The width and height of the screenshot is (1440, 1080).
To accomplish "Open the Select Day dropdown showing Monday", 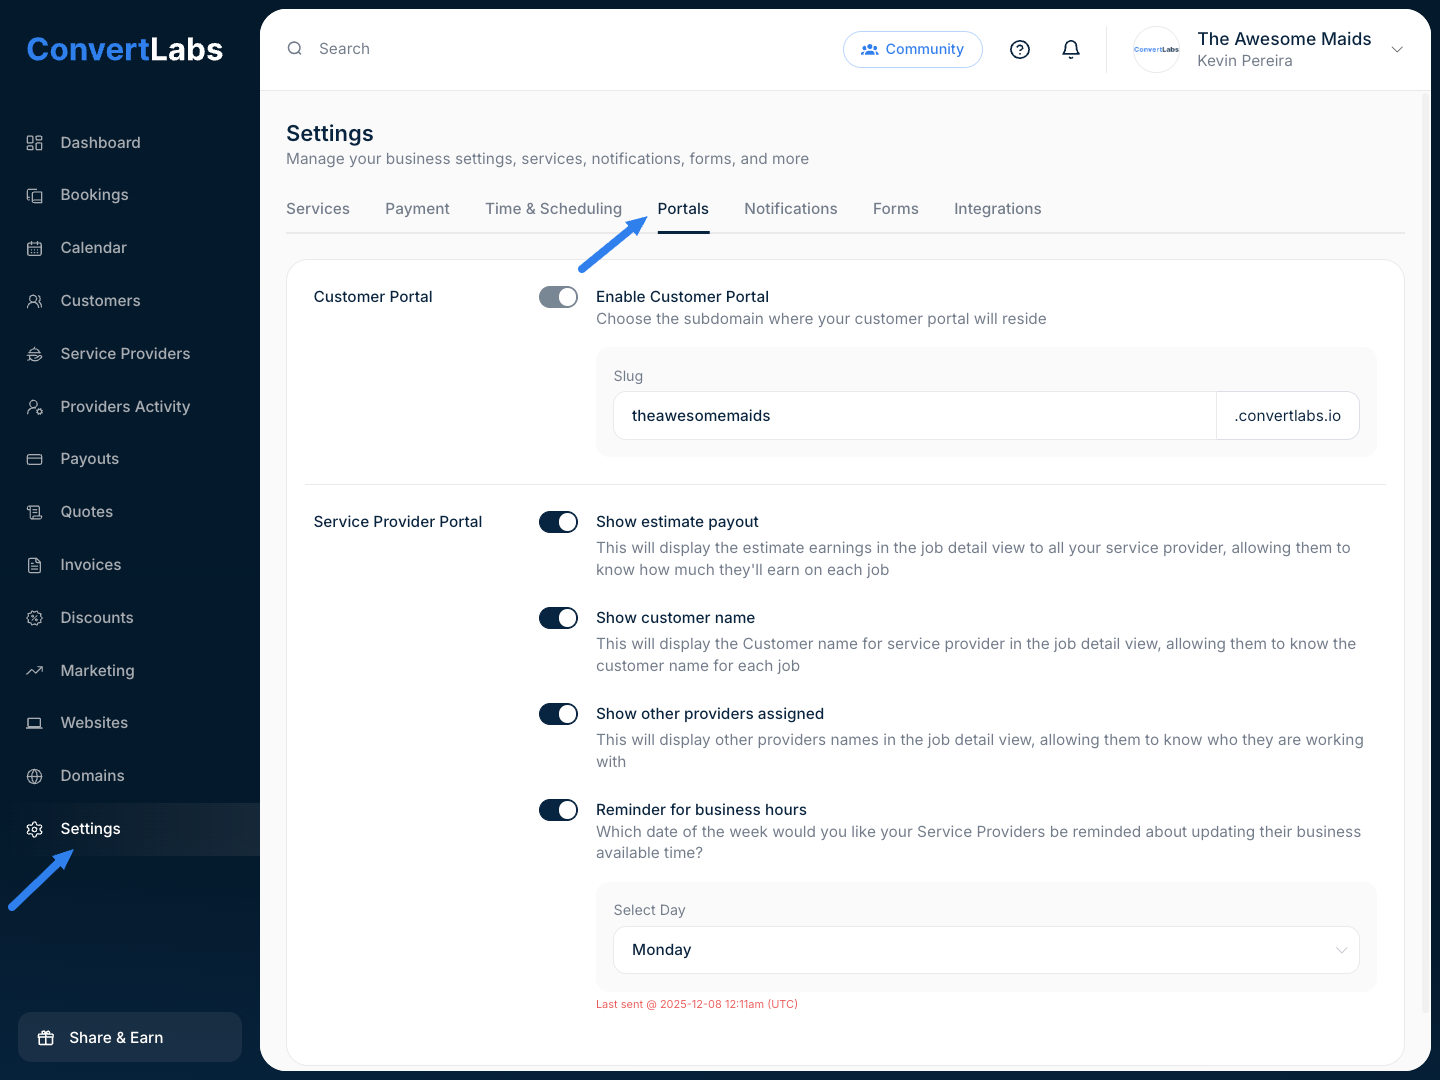I will click(x=985, y=950).
